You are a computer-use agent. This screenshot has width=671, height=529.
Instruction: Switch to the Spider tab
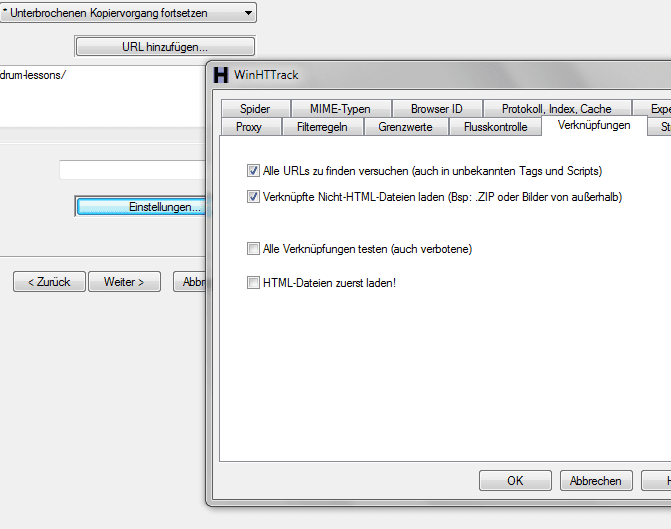point(255,109)
